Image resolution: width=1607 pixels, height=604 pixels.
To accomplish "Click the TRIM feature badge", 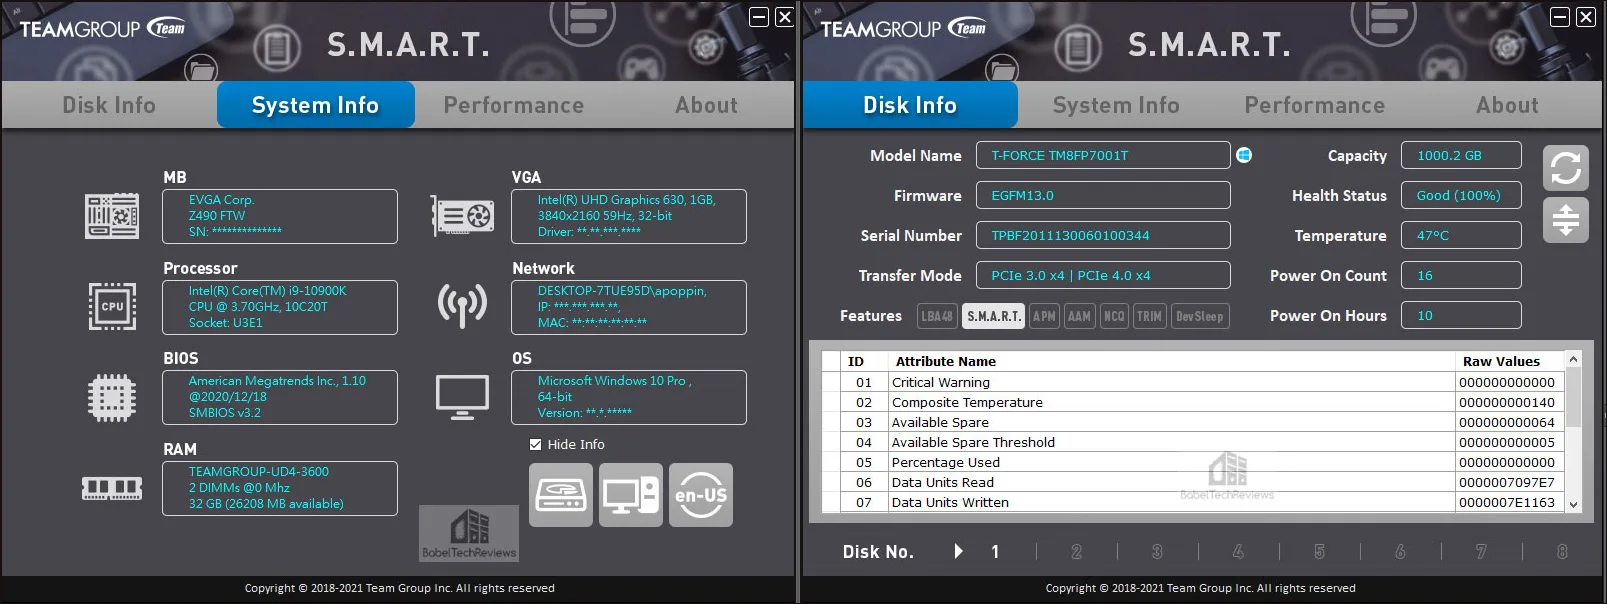I will tap(1150, 316).
